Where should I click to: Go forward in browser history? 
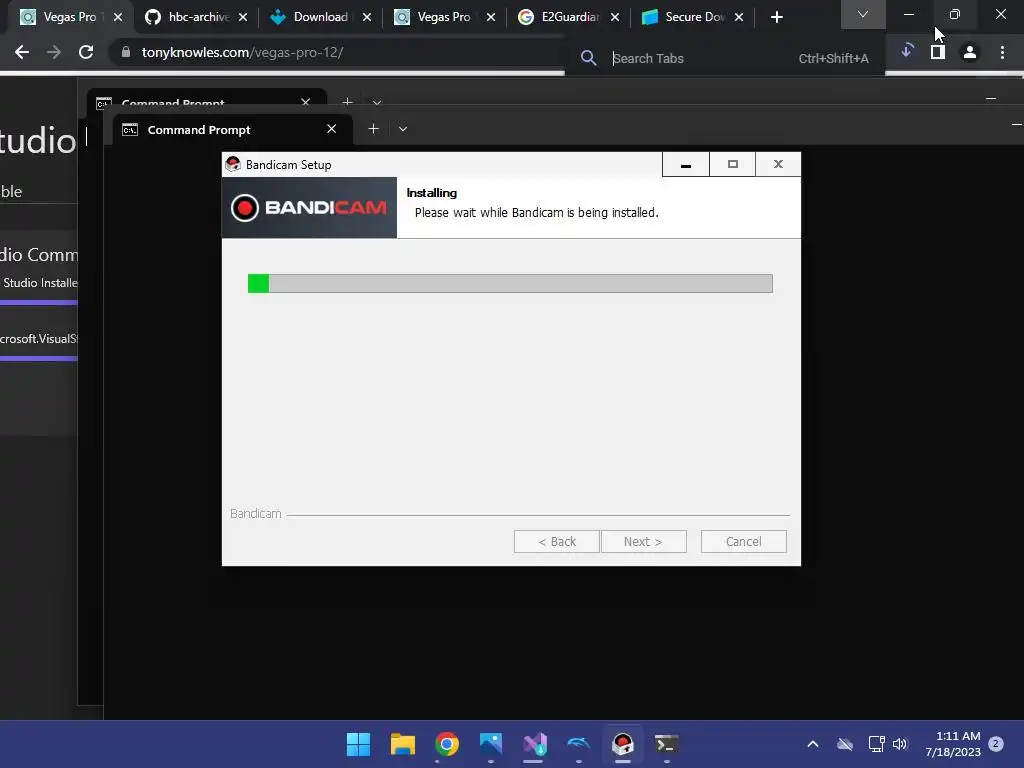pyautogui.click(x=54, y=52)
